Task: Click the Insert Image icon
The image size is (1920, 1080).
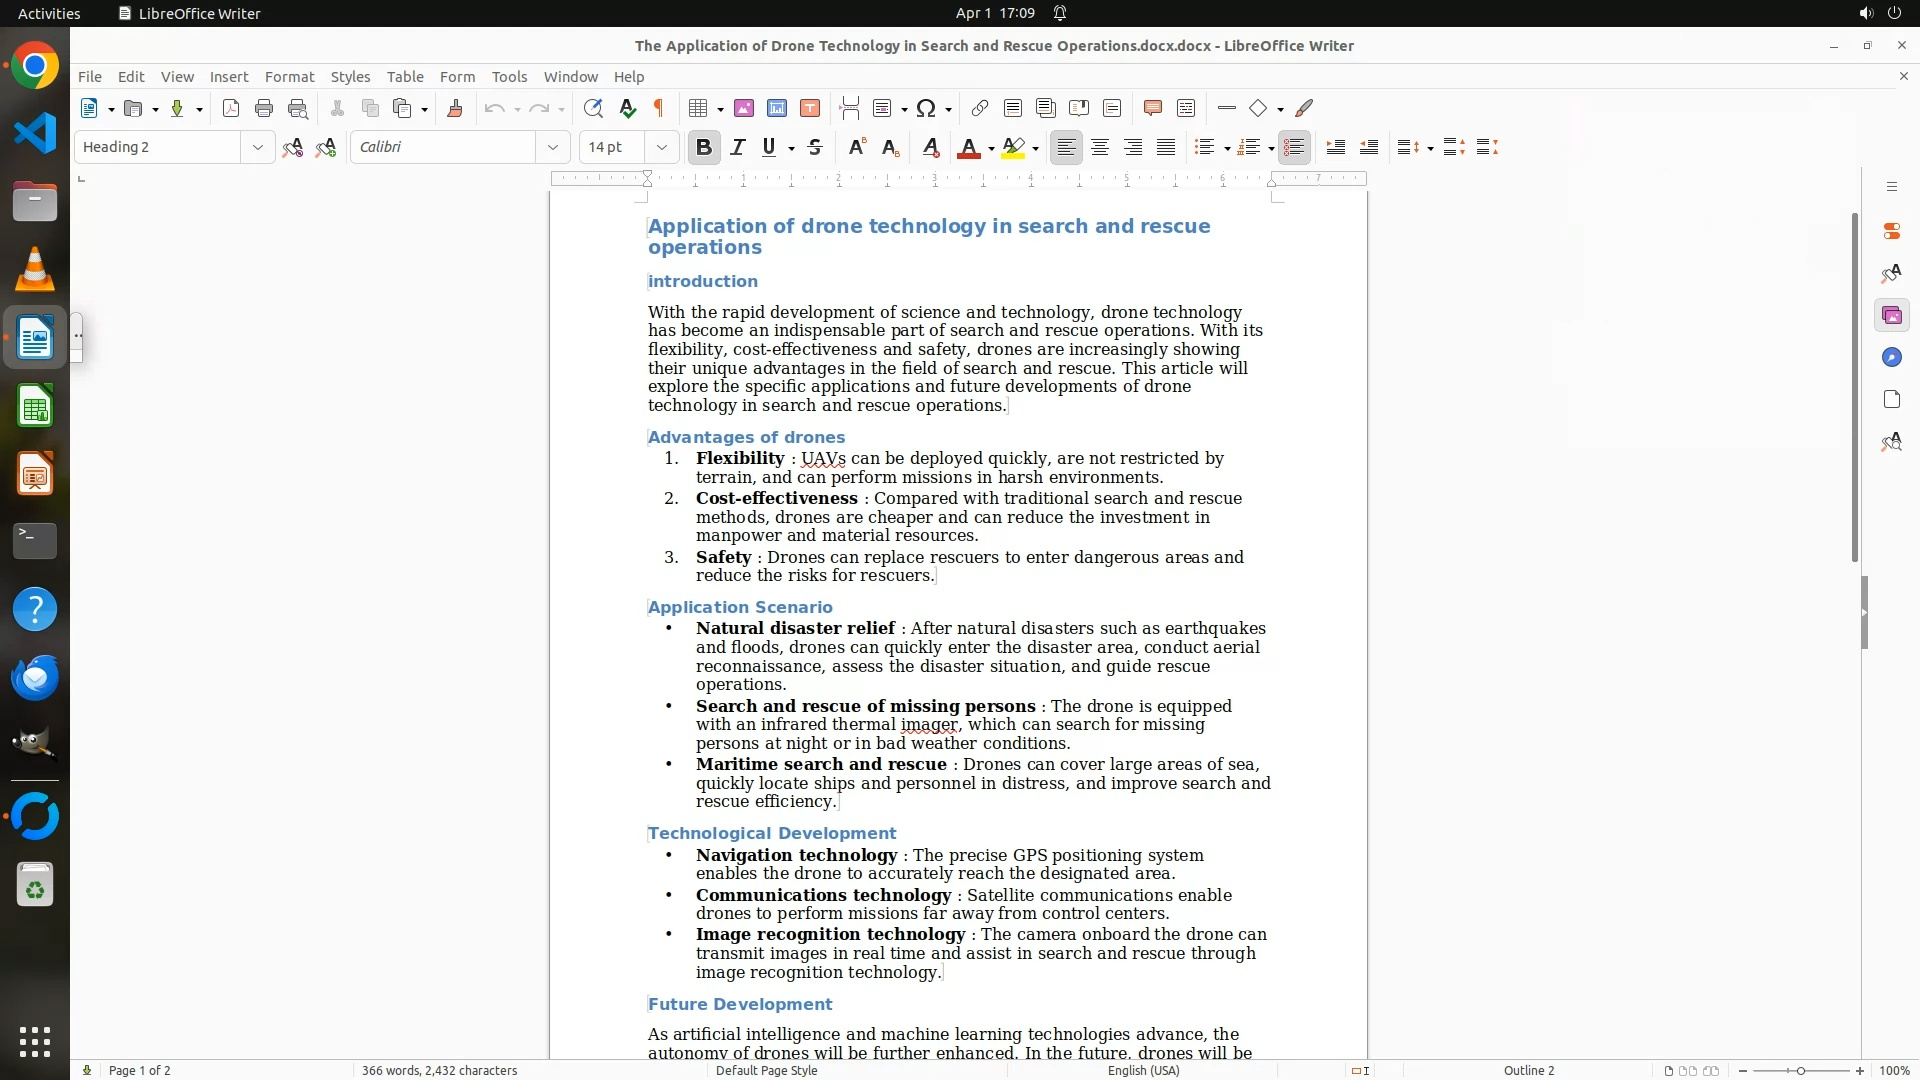Action: (744, 108)
